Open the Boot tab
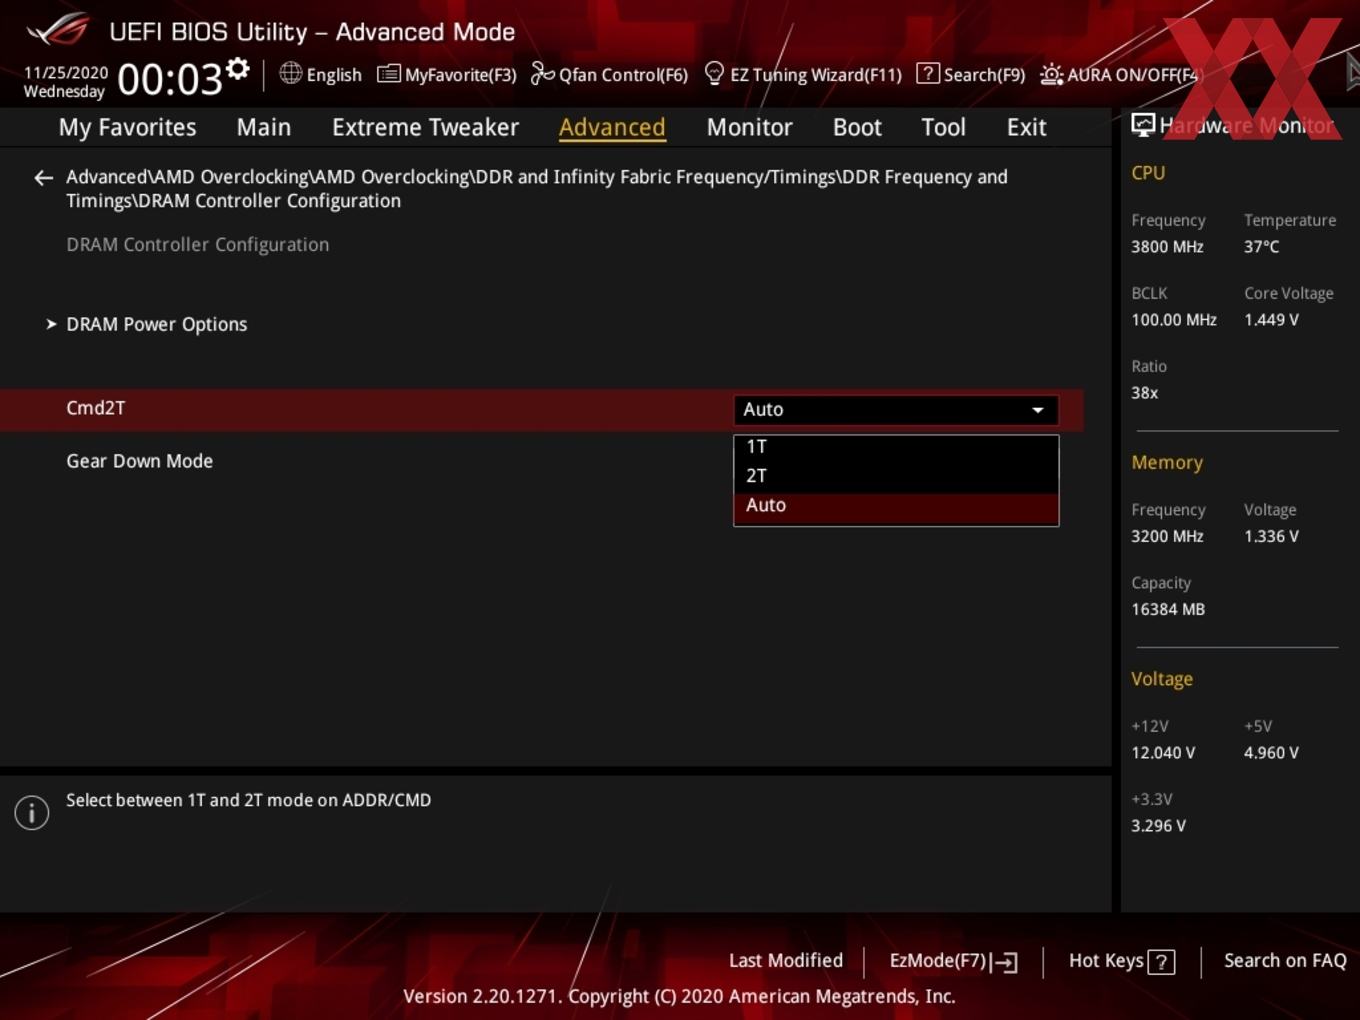This screenshot has height=1020, width=1360. pos(857,127)
